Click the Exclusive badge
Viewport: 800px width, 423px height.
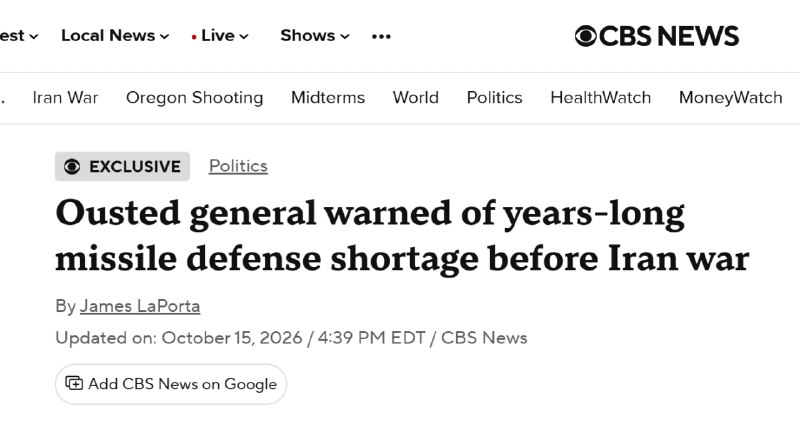(122, 166)
